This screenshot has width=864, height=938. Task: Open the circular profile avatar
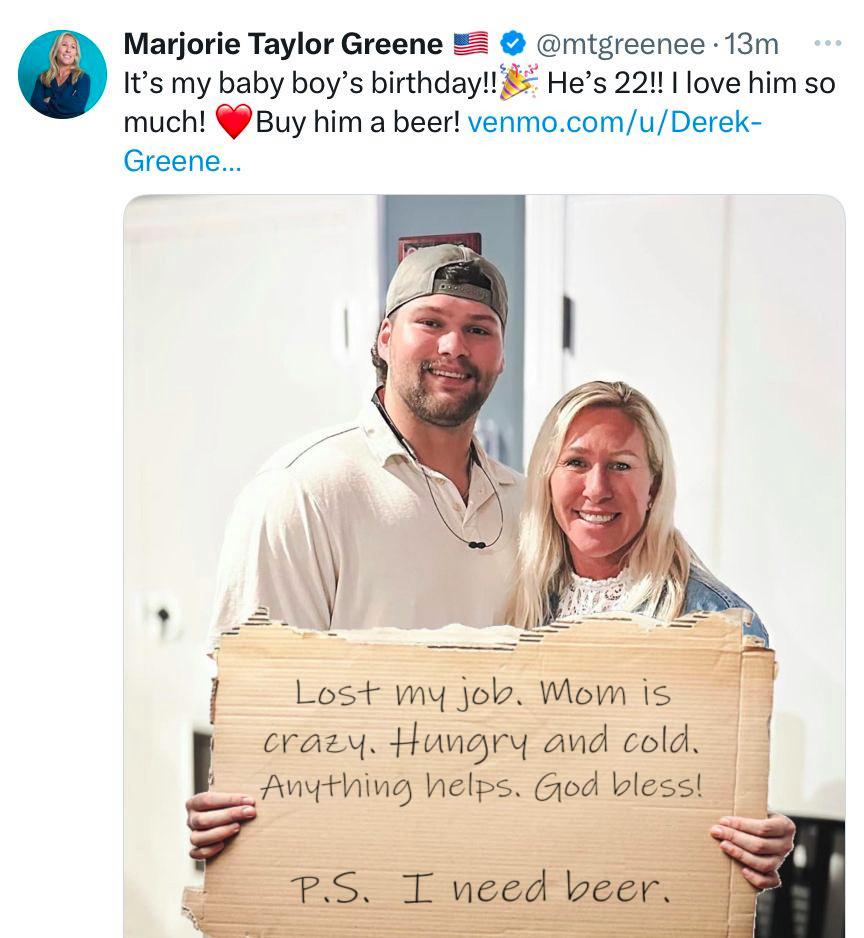62,74
